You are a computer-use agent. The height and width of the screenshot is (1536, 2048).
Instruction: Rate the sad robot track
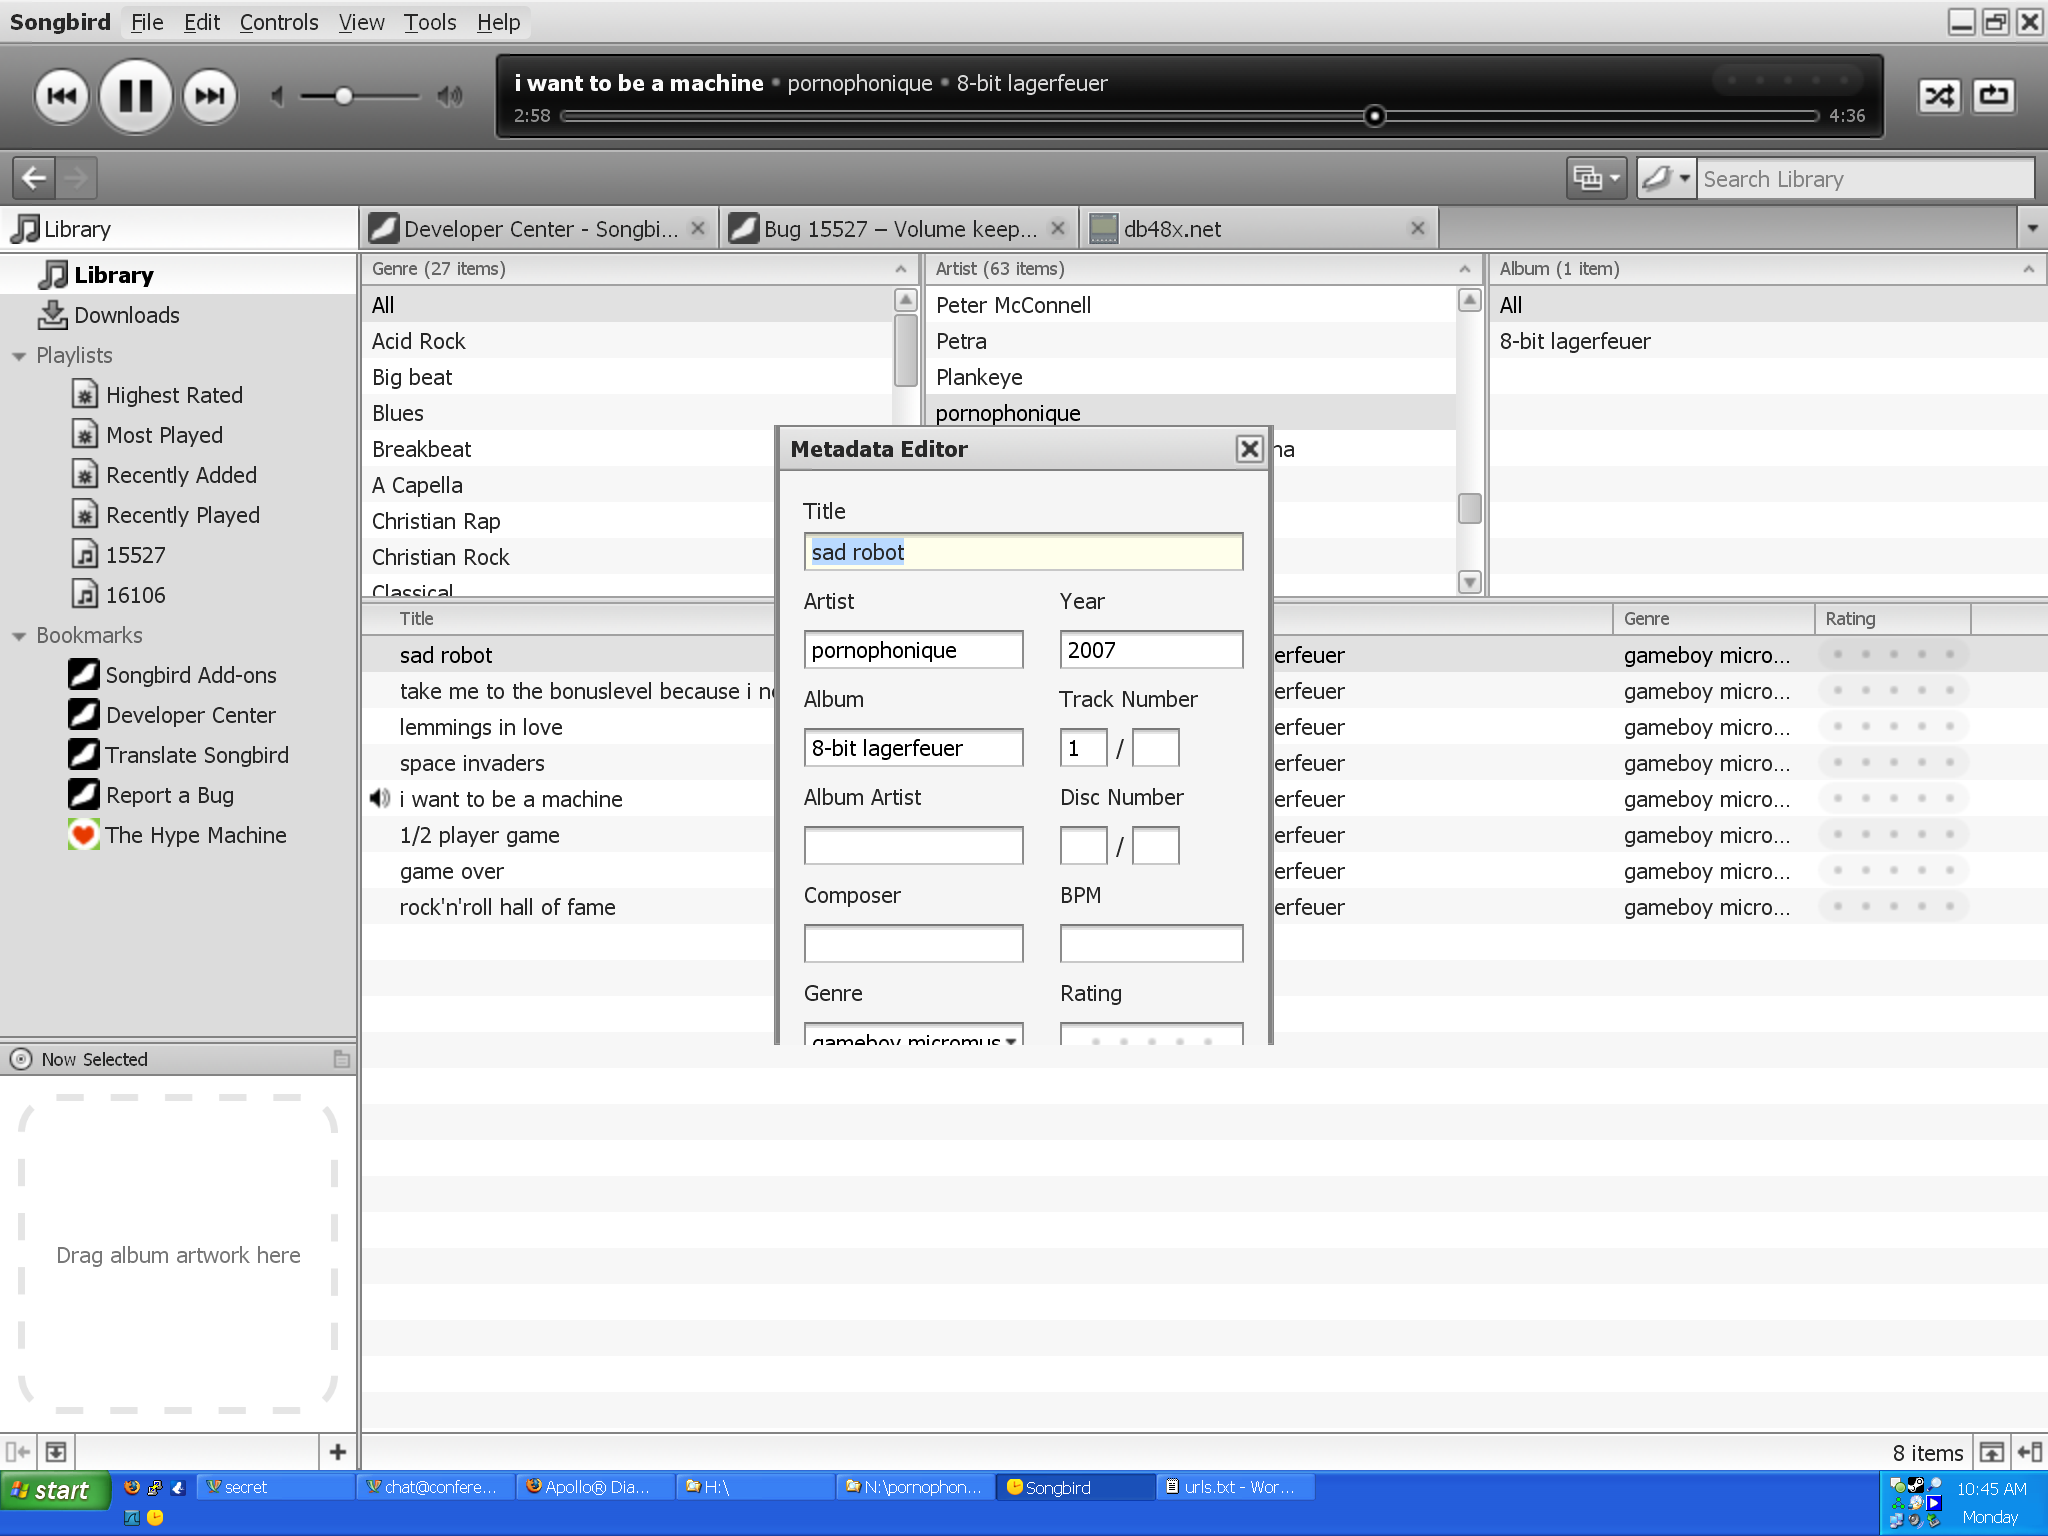click(x=1893, y=655)
